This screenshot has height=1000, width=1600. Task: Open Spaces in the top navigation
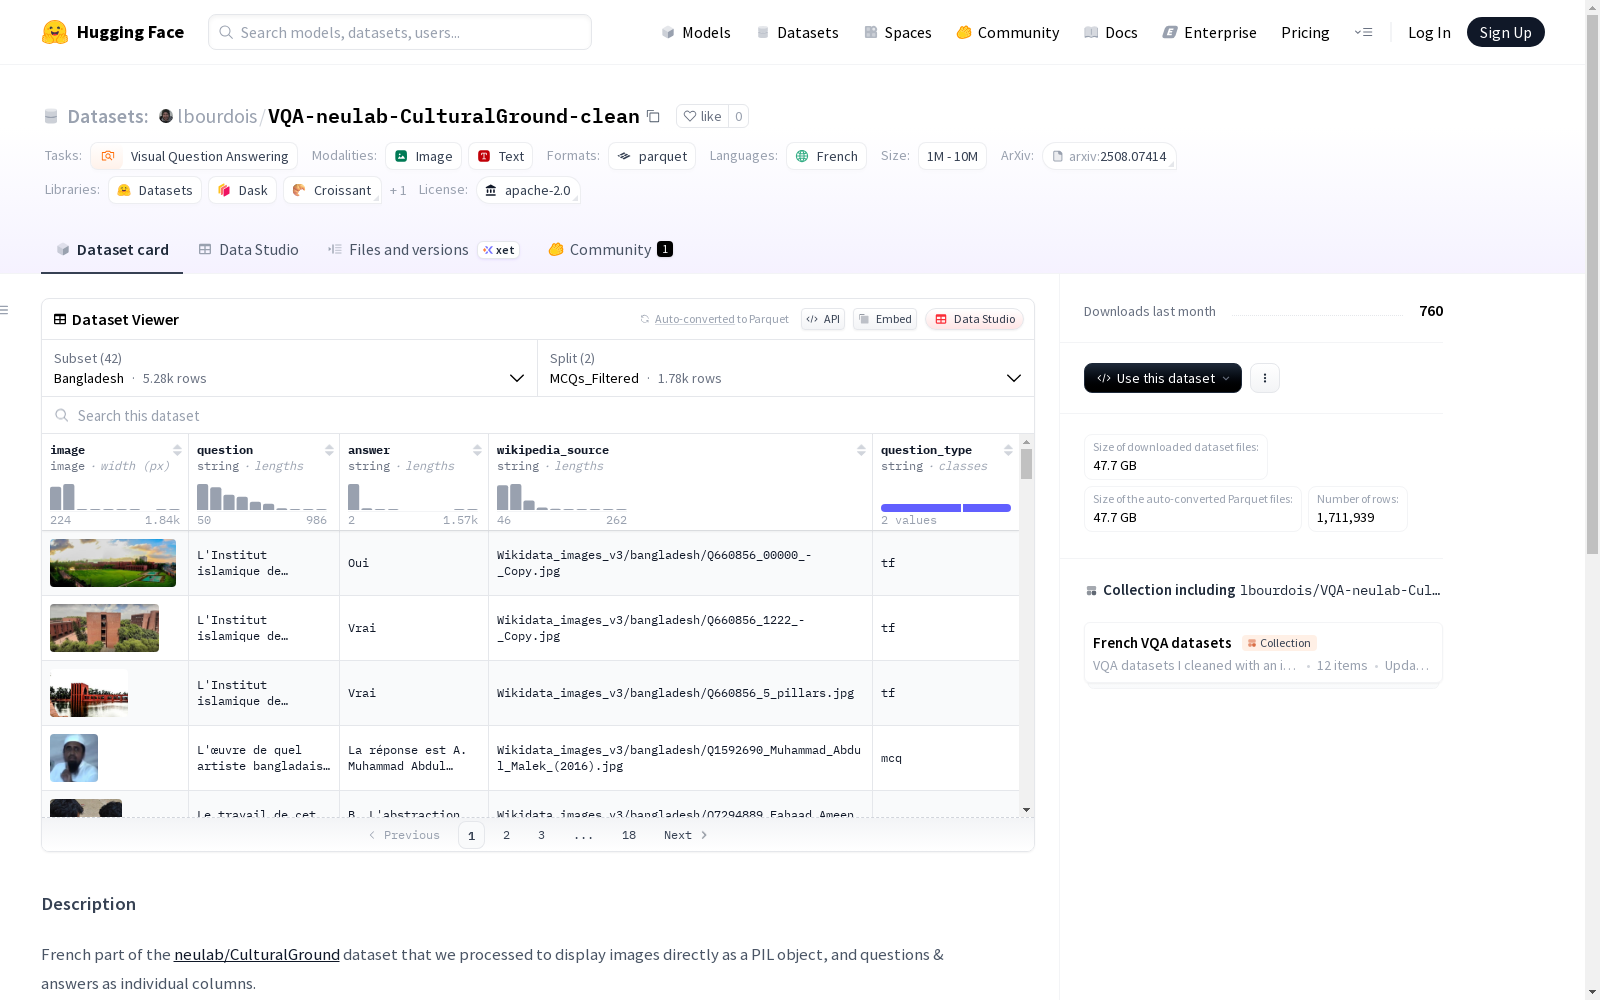click(x=898, y=32)
